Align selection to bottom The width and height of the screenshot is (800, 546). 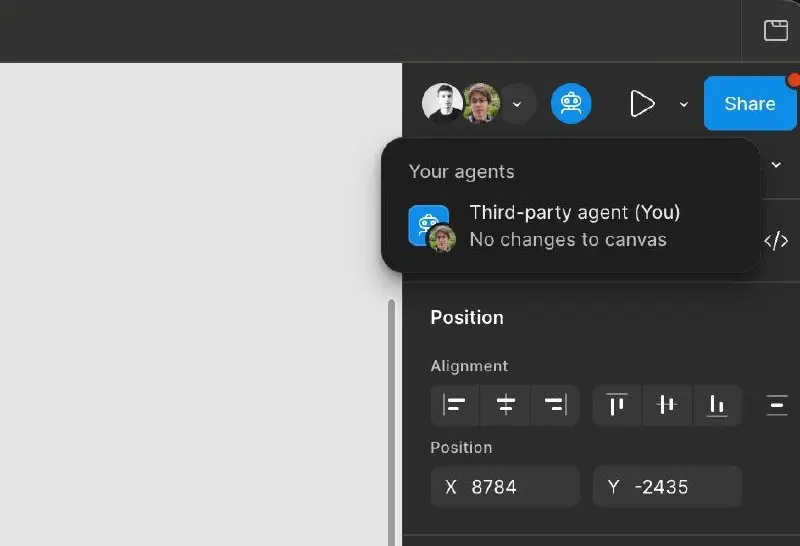click(x=717, y=405)
